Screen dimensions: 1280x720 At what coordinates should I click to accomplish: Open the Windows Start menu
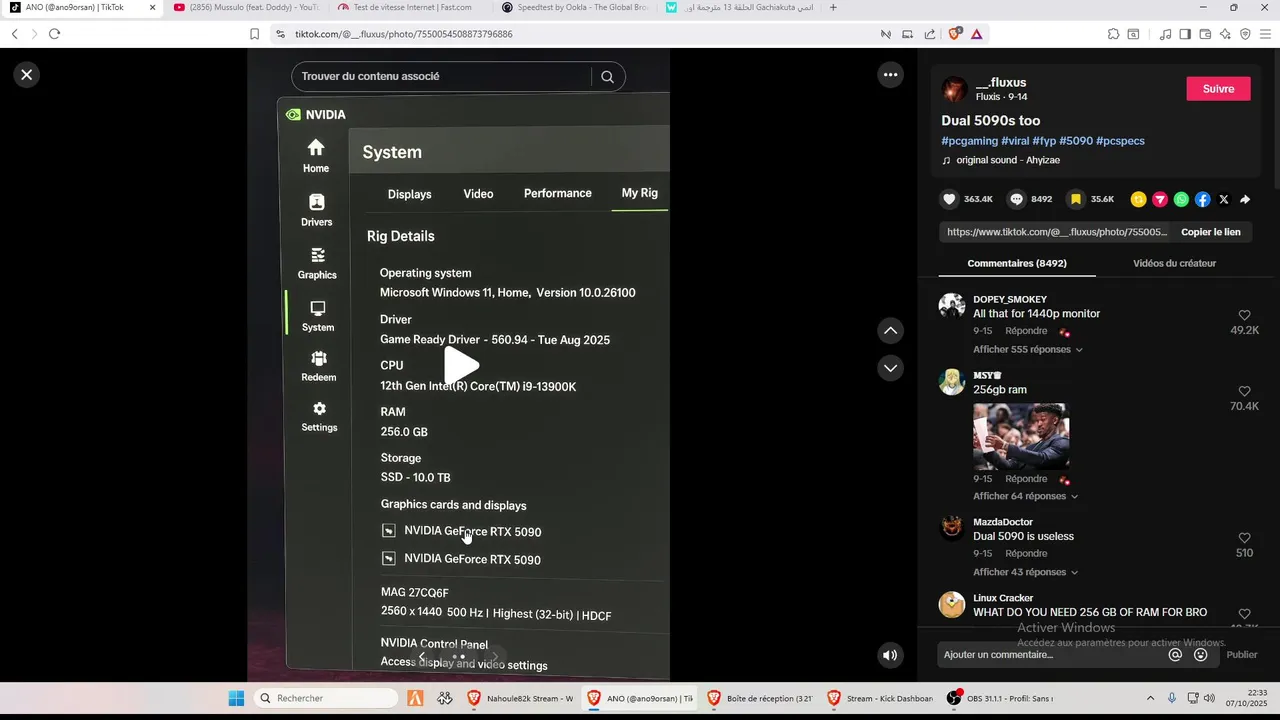(236, 698)
